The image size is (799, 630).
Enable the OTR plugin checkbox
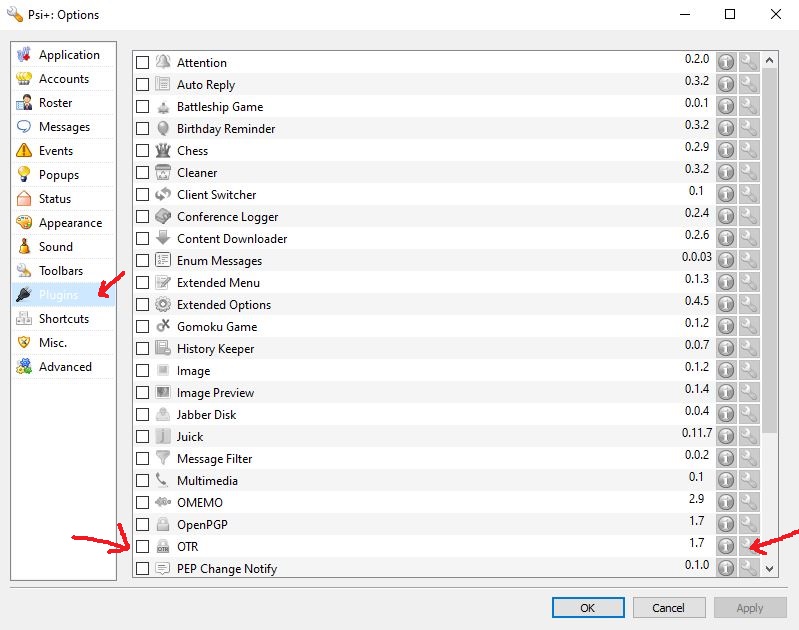pyautogui.click(x=142, y=547)
